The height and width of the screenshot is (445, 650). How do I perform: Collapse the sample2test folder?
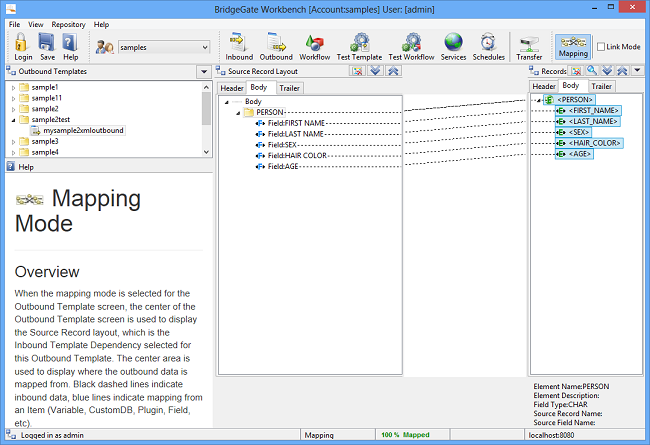pos(13,120)
